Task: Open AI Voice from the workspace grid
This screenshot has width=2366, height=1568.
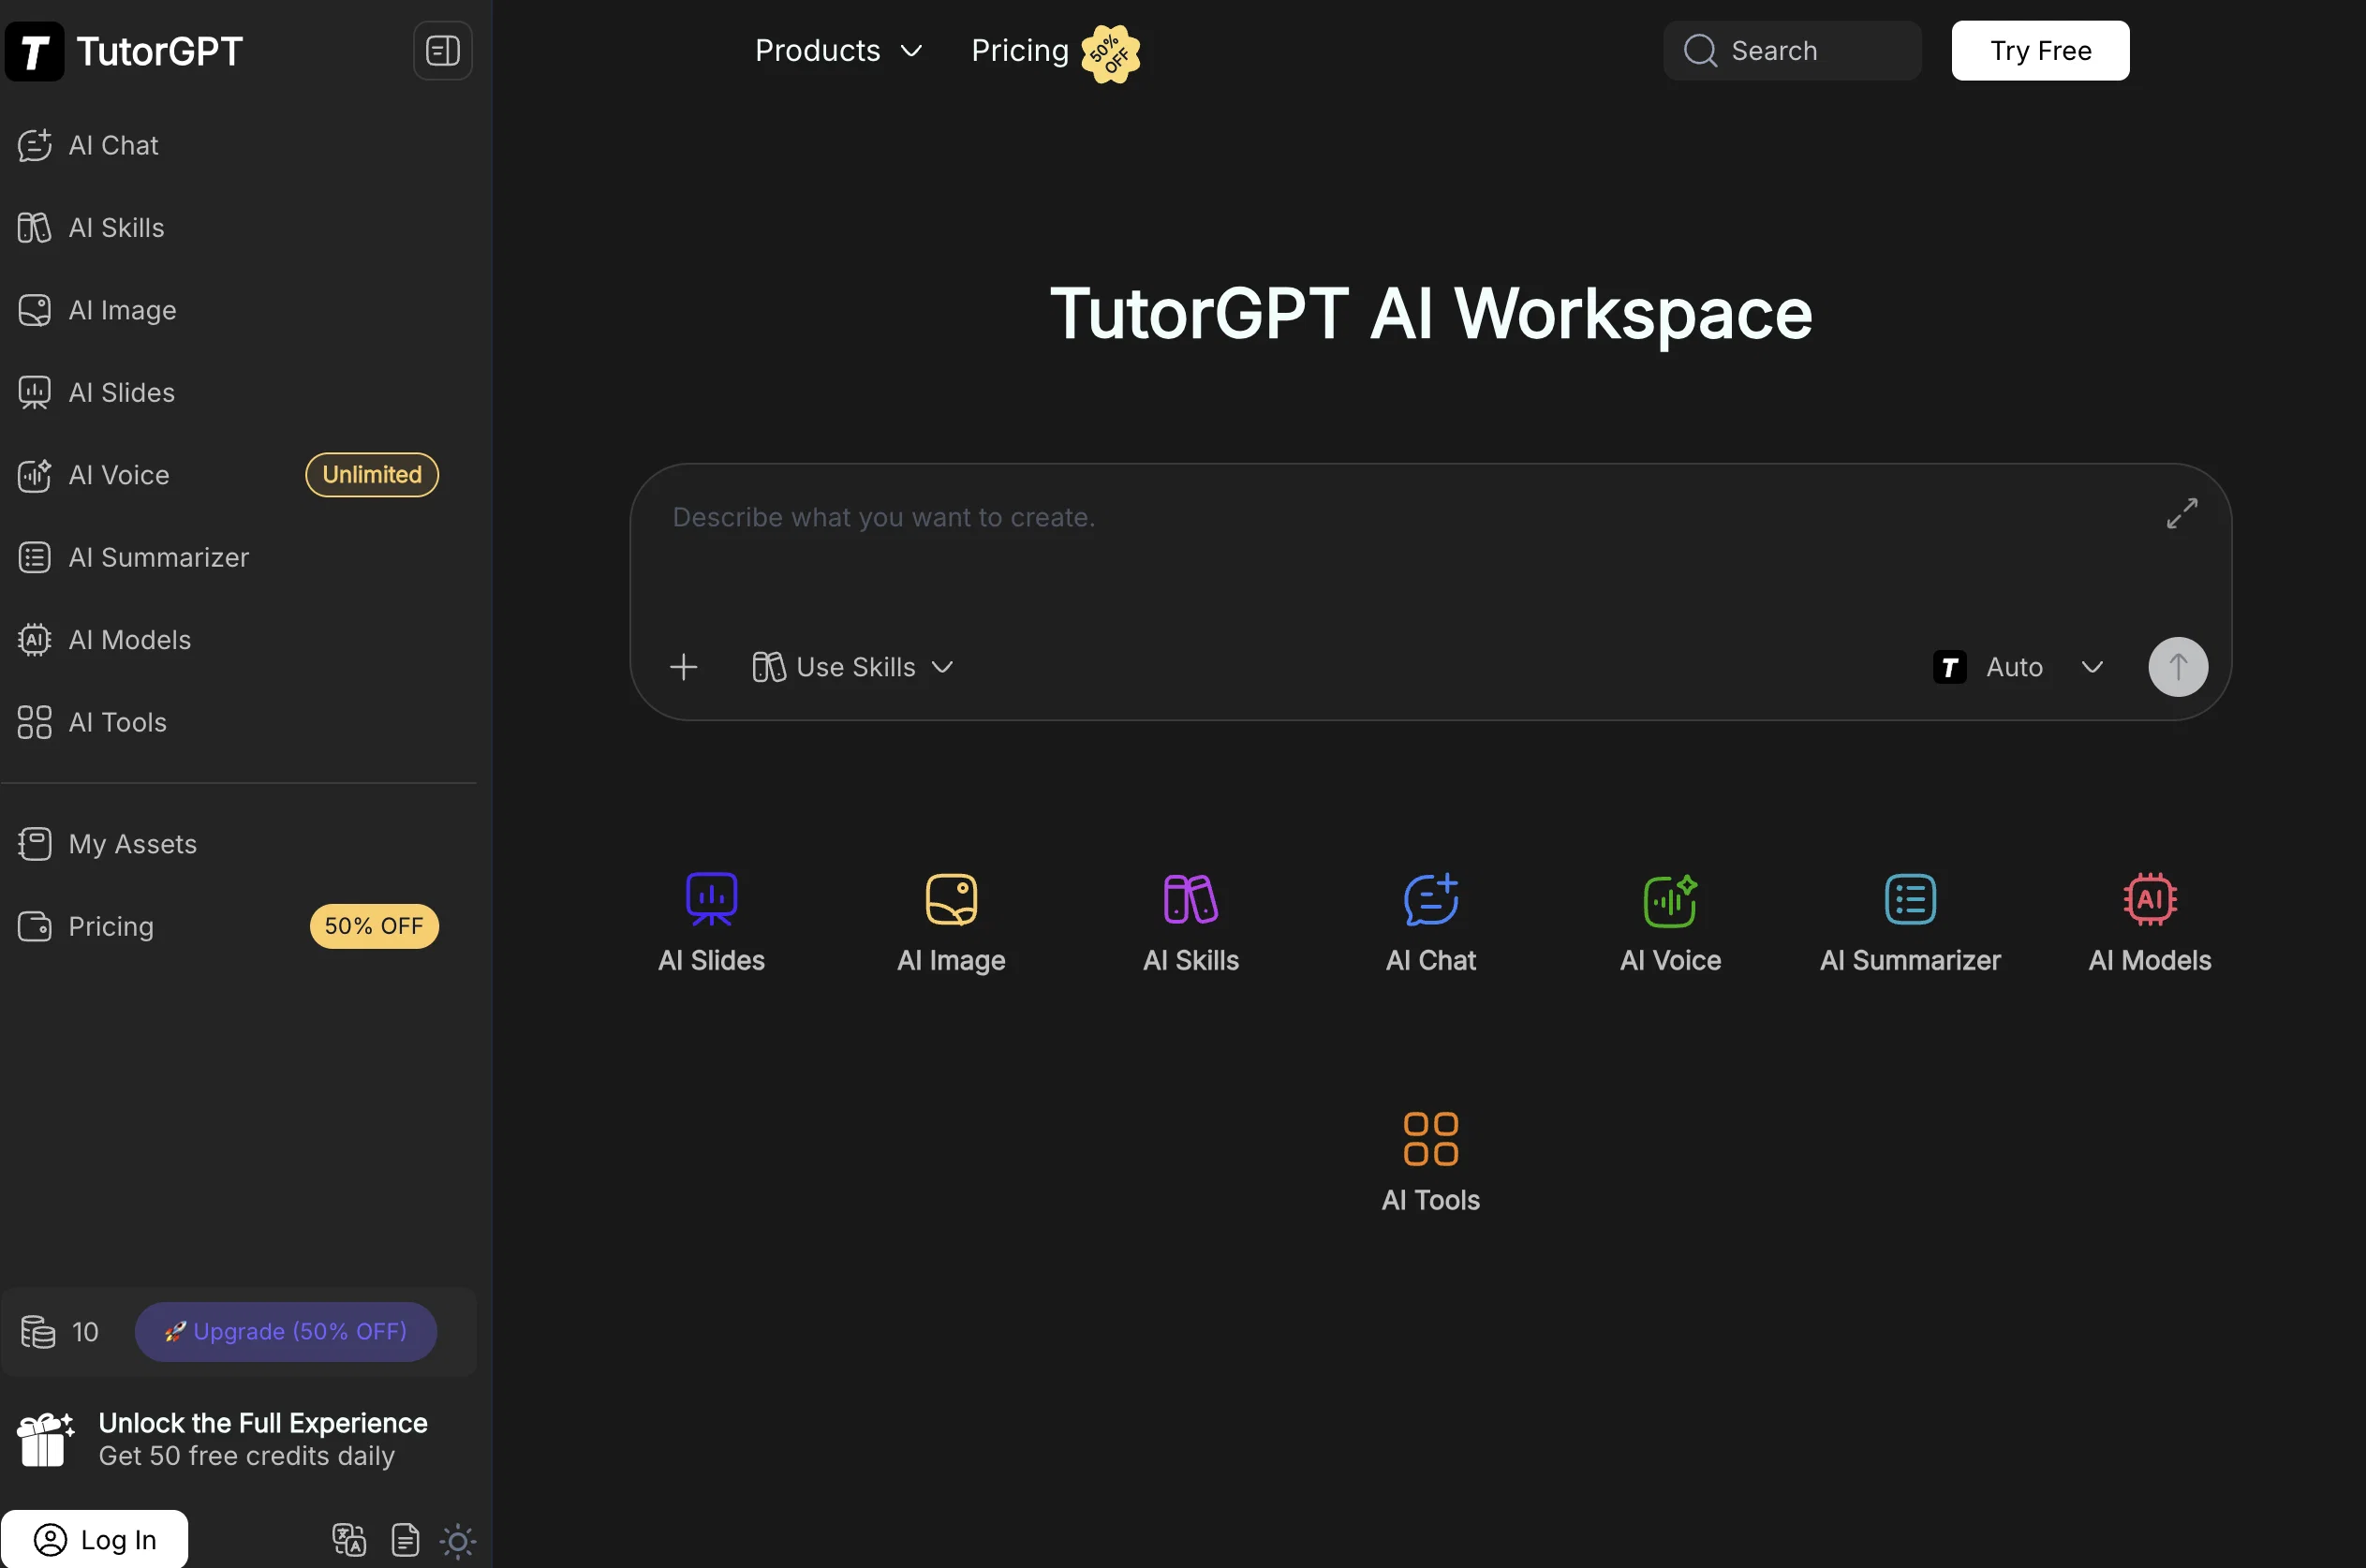Action: pos(1670,923)
